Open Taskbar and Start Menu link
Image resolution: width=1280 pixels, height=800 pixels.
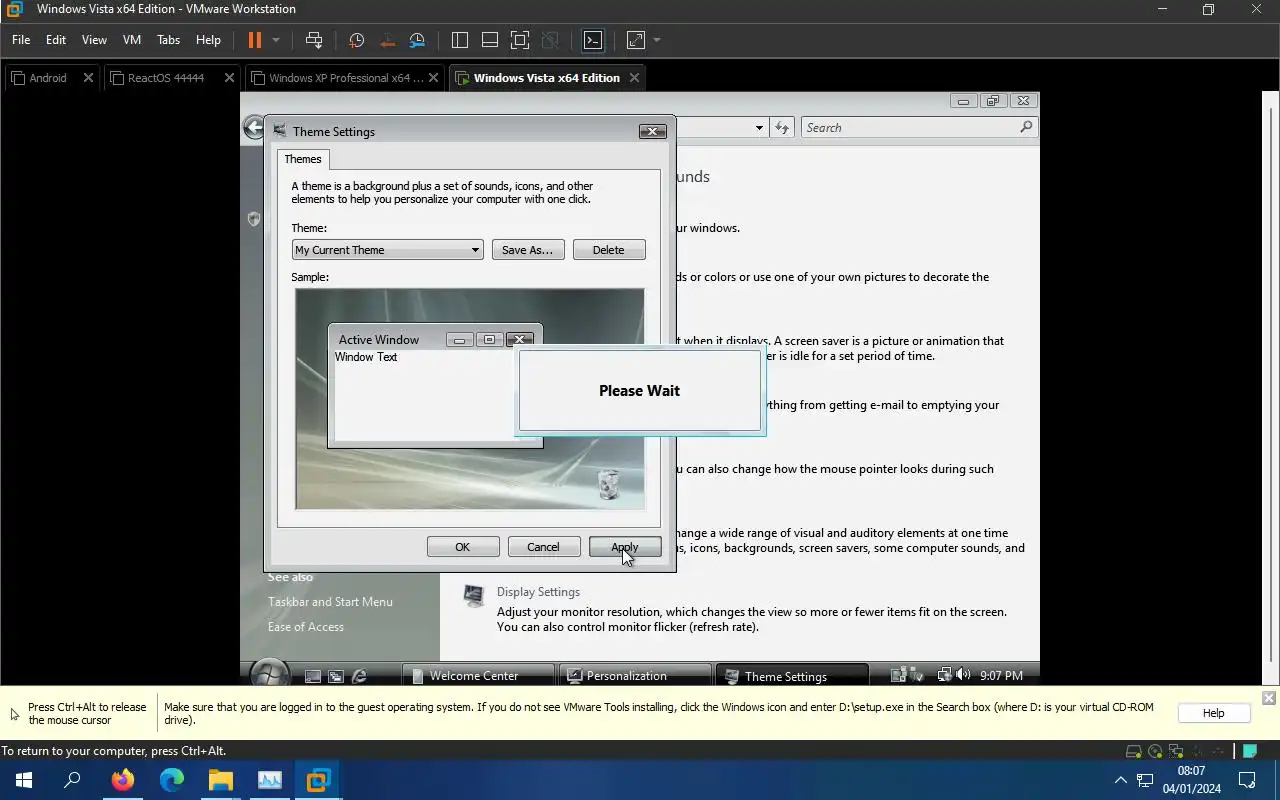click(330, 602)
